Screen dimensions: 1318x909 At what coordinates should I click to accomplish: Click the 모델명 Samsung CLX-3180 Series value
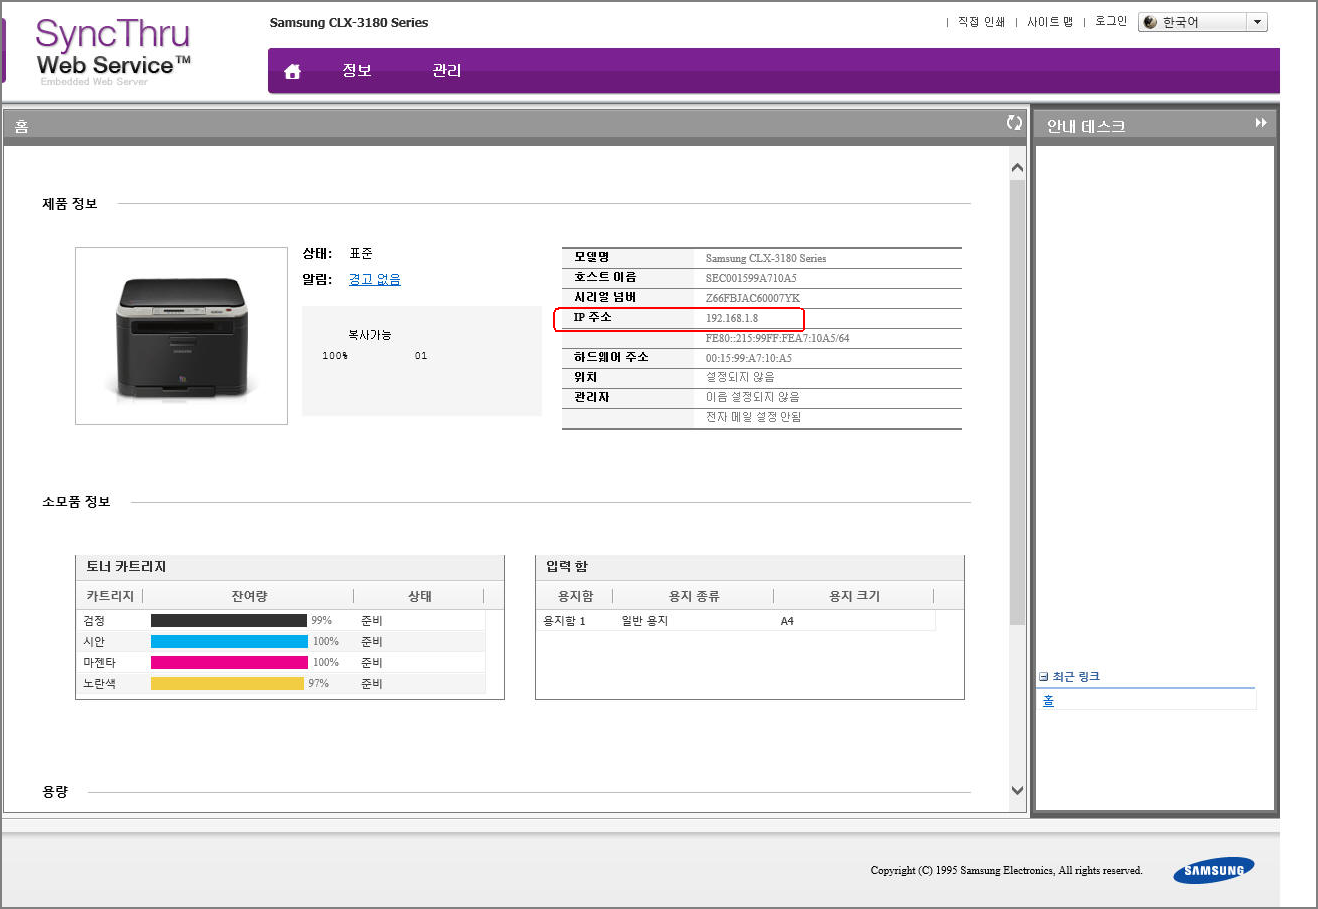[x=766, y=258]
